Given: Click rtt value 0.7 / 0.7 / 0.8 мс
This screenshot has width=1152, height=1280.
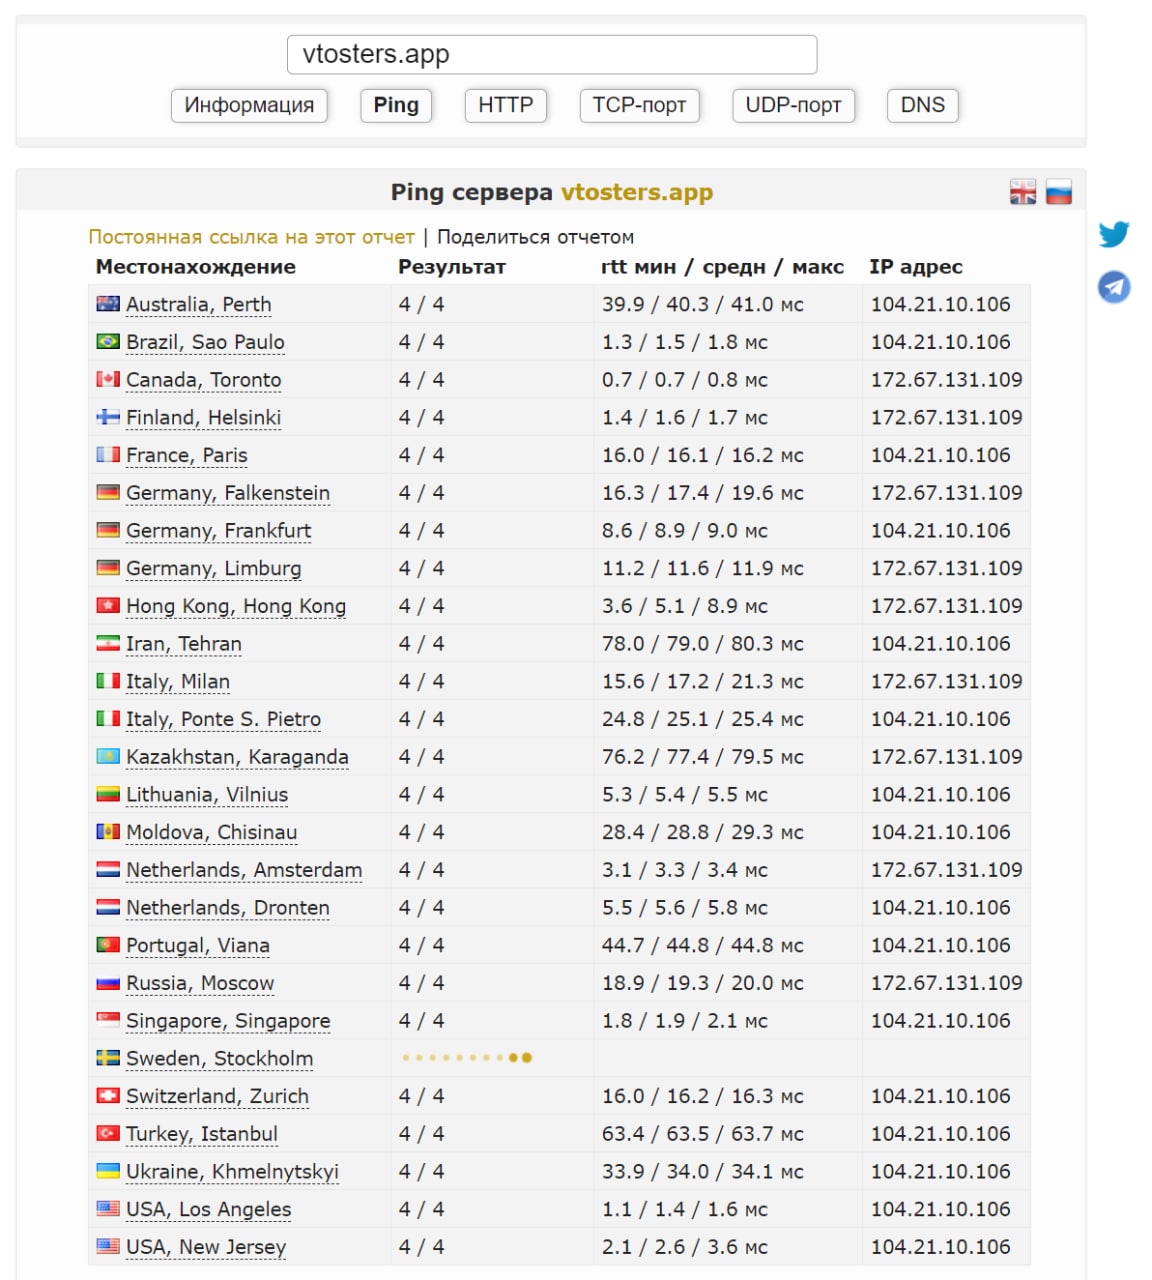Looking at the screenshot, I should pyautogui.click(x=684, y=380).
